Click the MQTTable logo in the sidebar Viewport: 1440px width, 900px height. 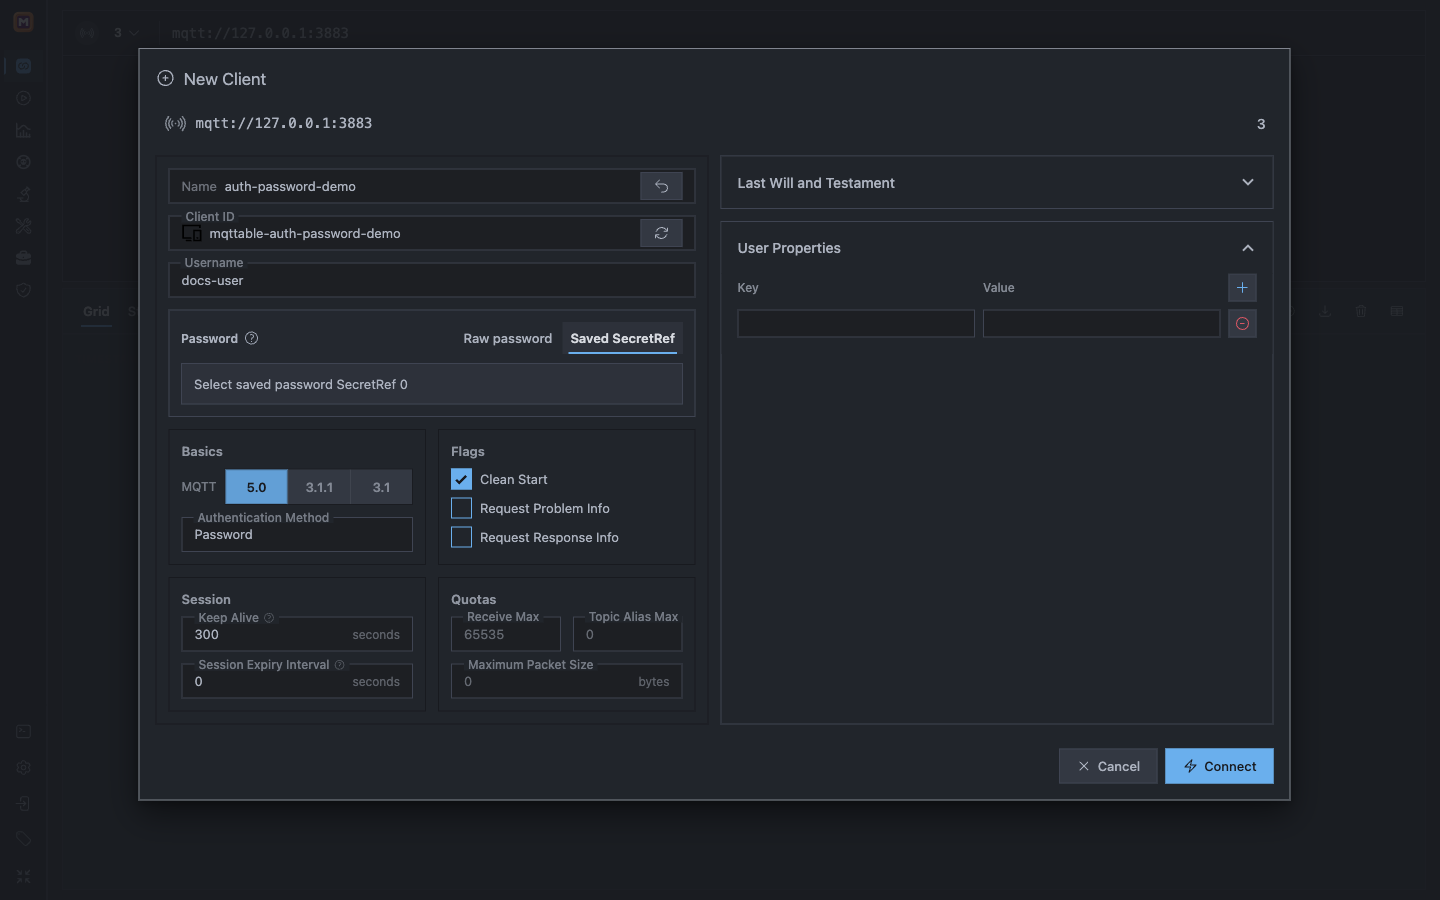pyautogui.click(x=23, y=21)
